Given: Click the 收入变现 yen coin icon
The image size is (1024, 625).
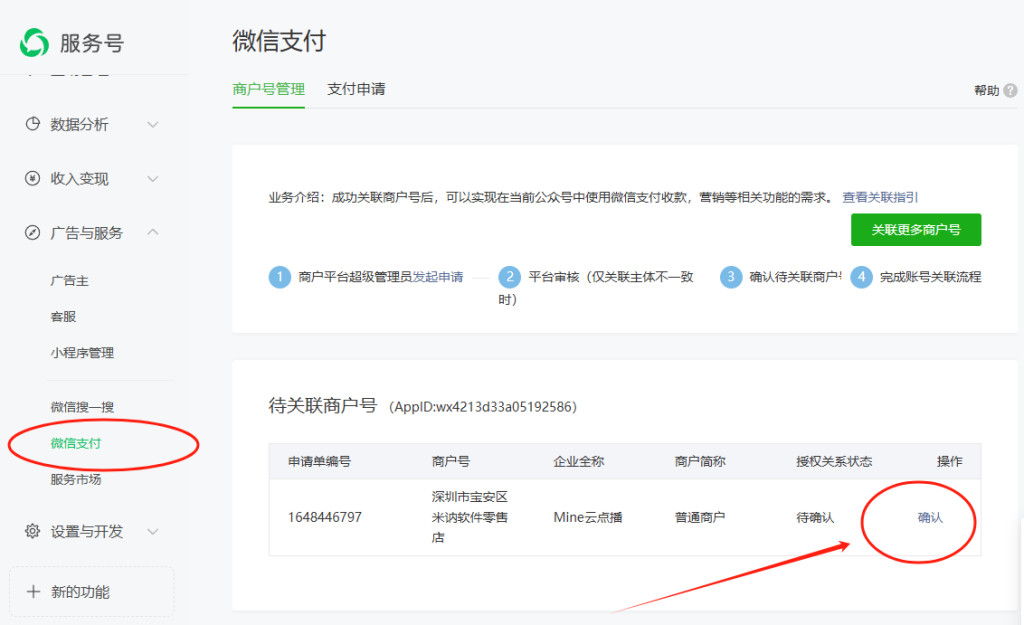Looking at the screenshot, I should coord(32,178).
